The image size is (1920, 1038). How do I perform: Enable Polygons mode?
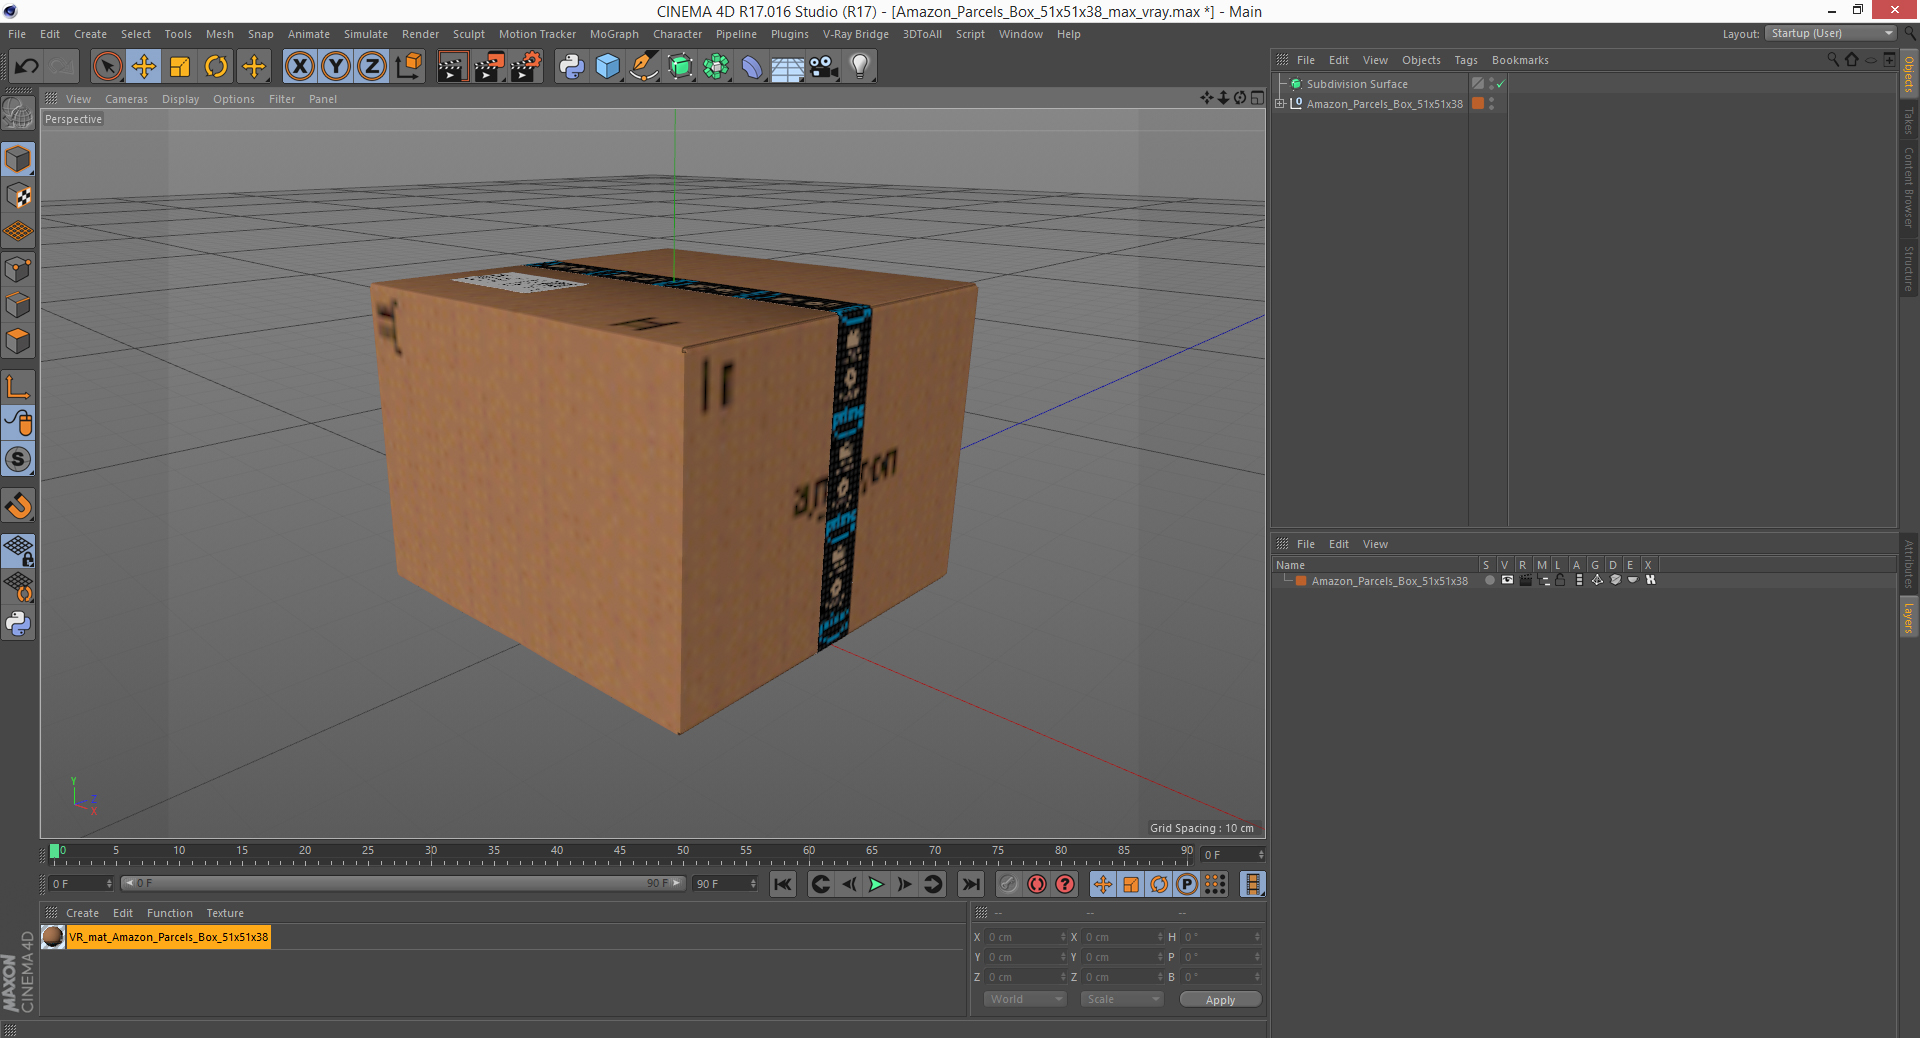[x=18, y=341]
